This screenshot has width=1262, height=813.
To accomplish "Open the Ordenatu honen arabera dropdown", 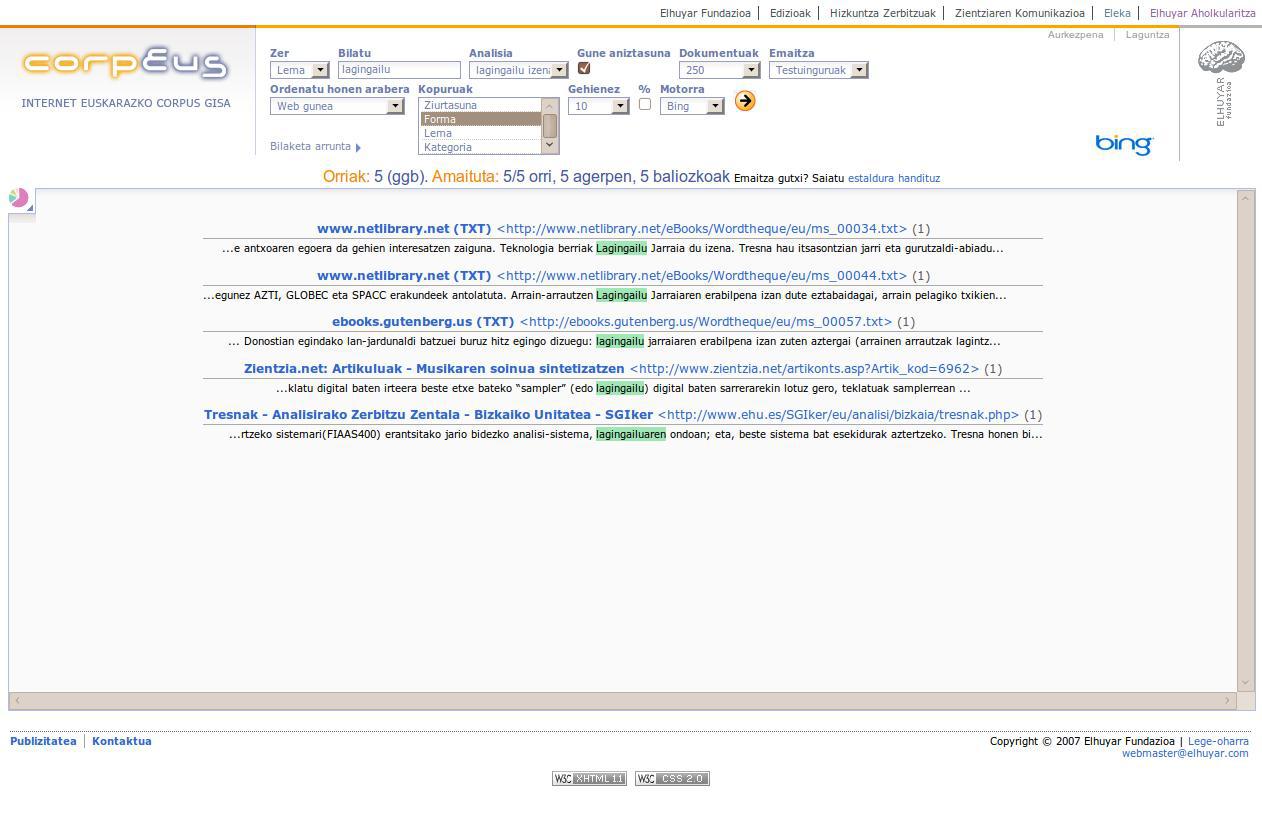I will (x=337, y=106).
